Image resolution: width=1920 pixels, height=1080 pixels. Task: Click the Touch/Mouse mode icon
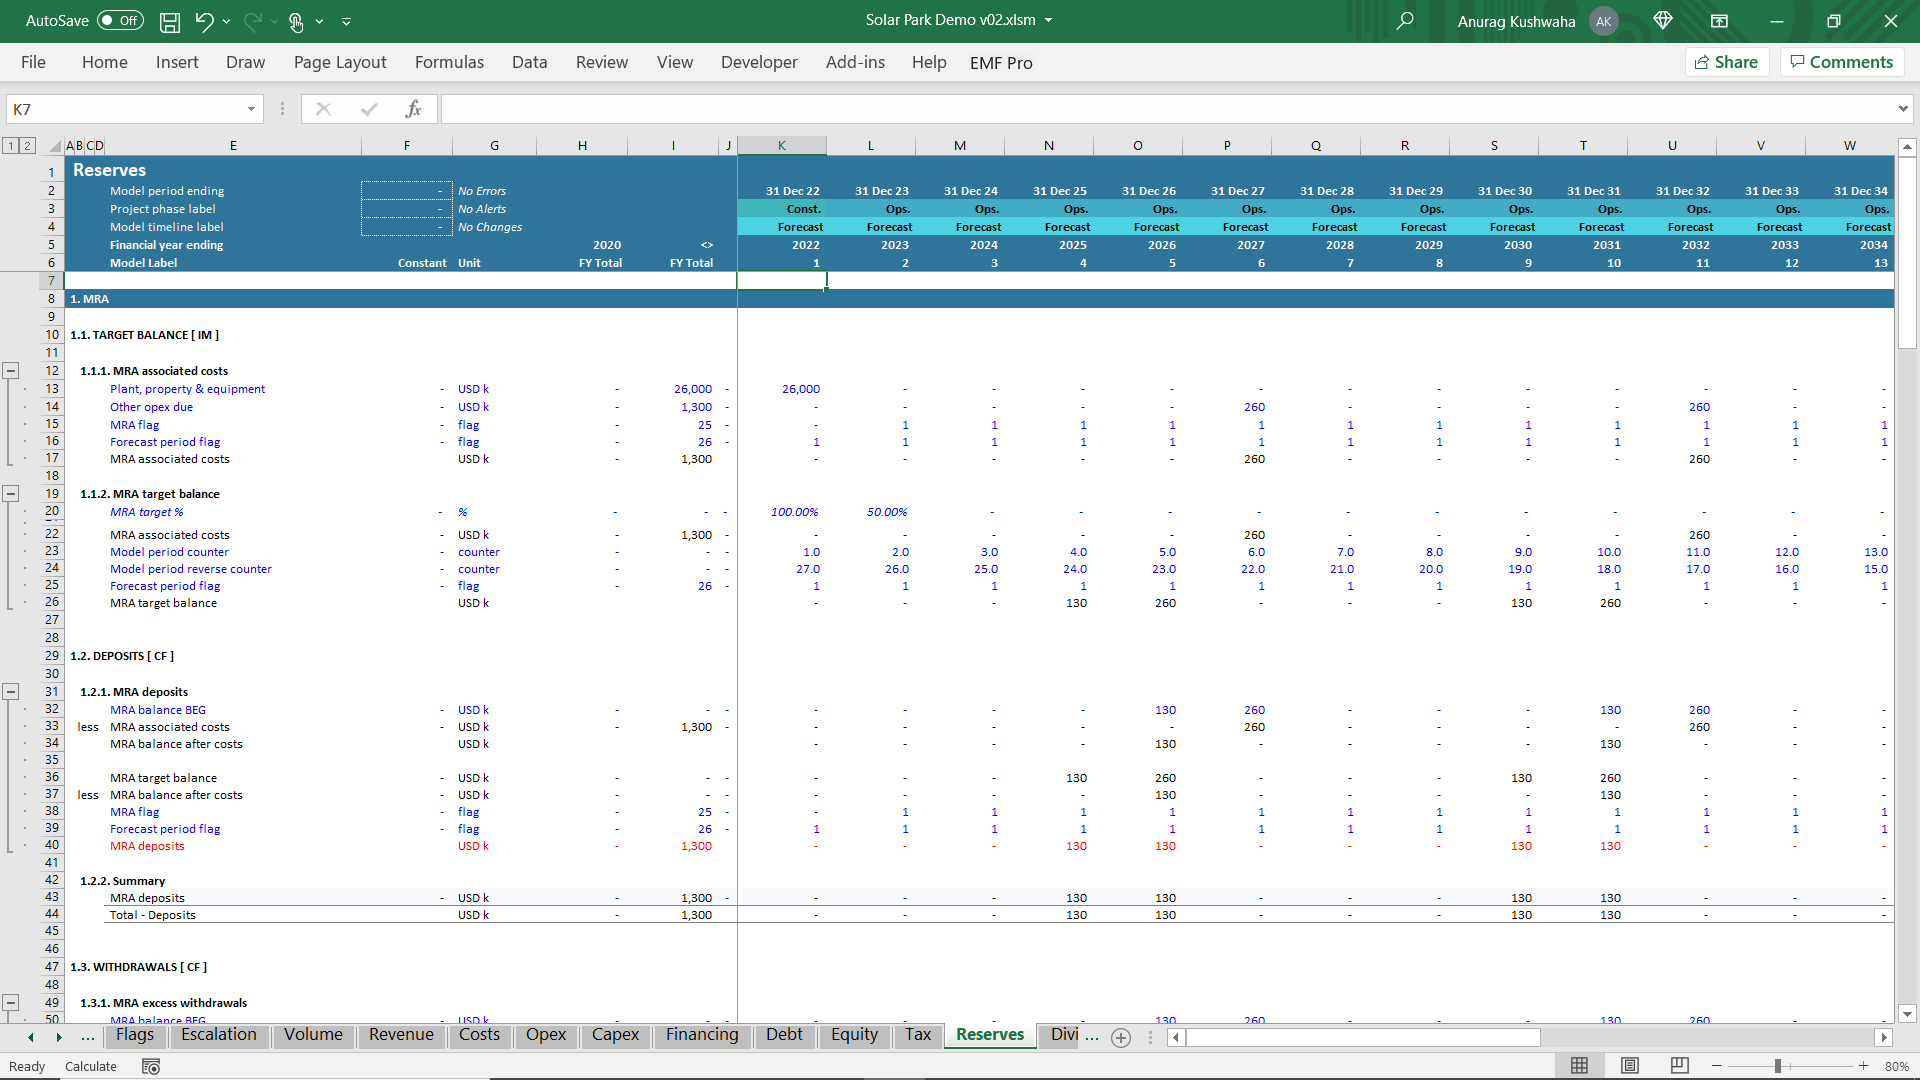(x=296, y=21)
